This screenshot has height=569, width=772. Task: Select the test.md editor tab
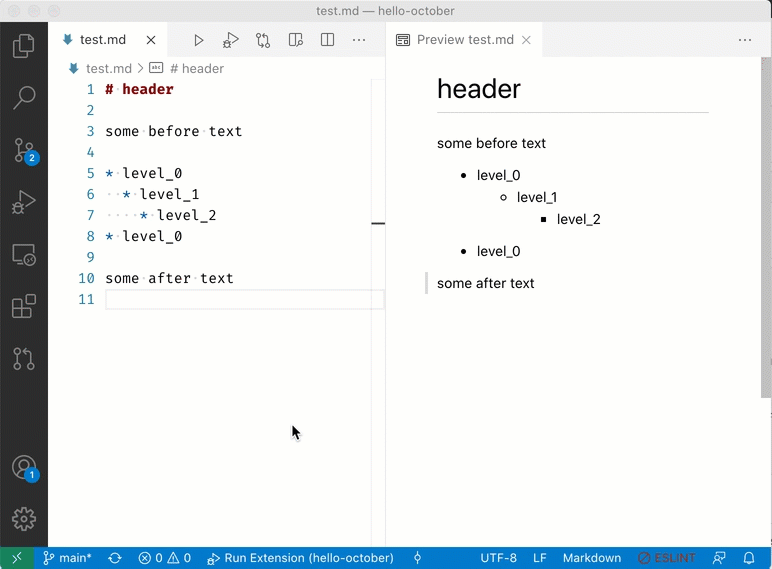pyautogui.click(x=103, y=40)
